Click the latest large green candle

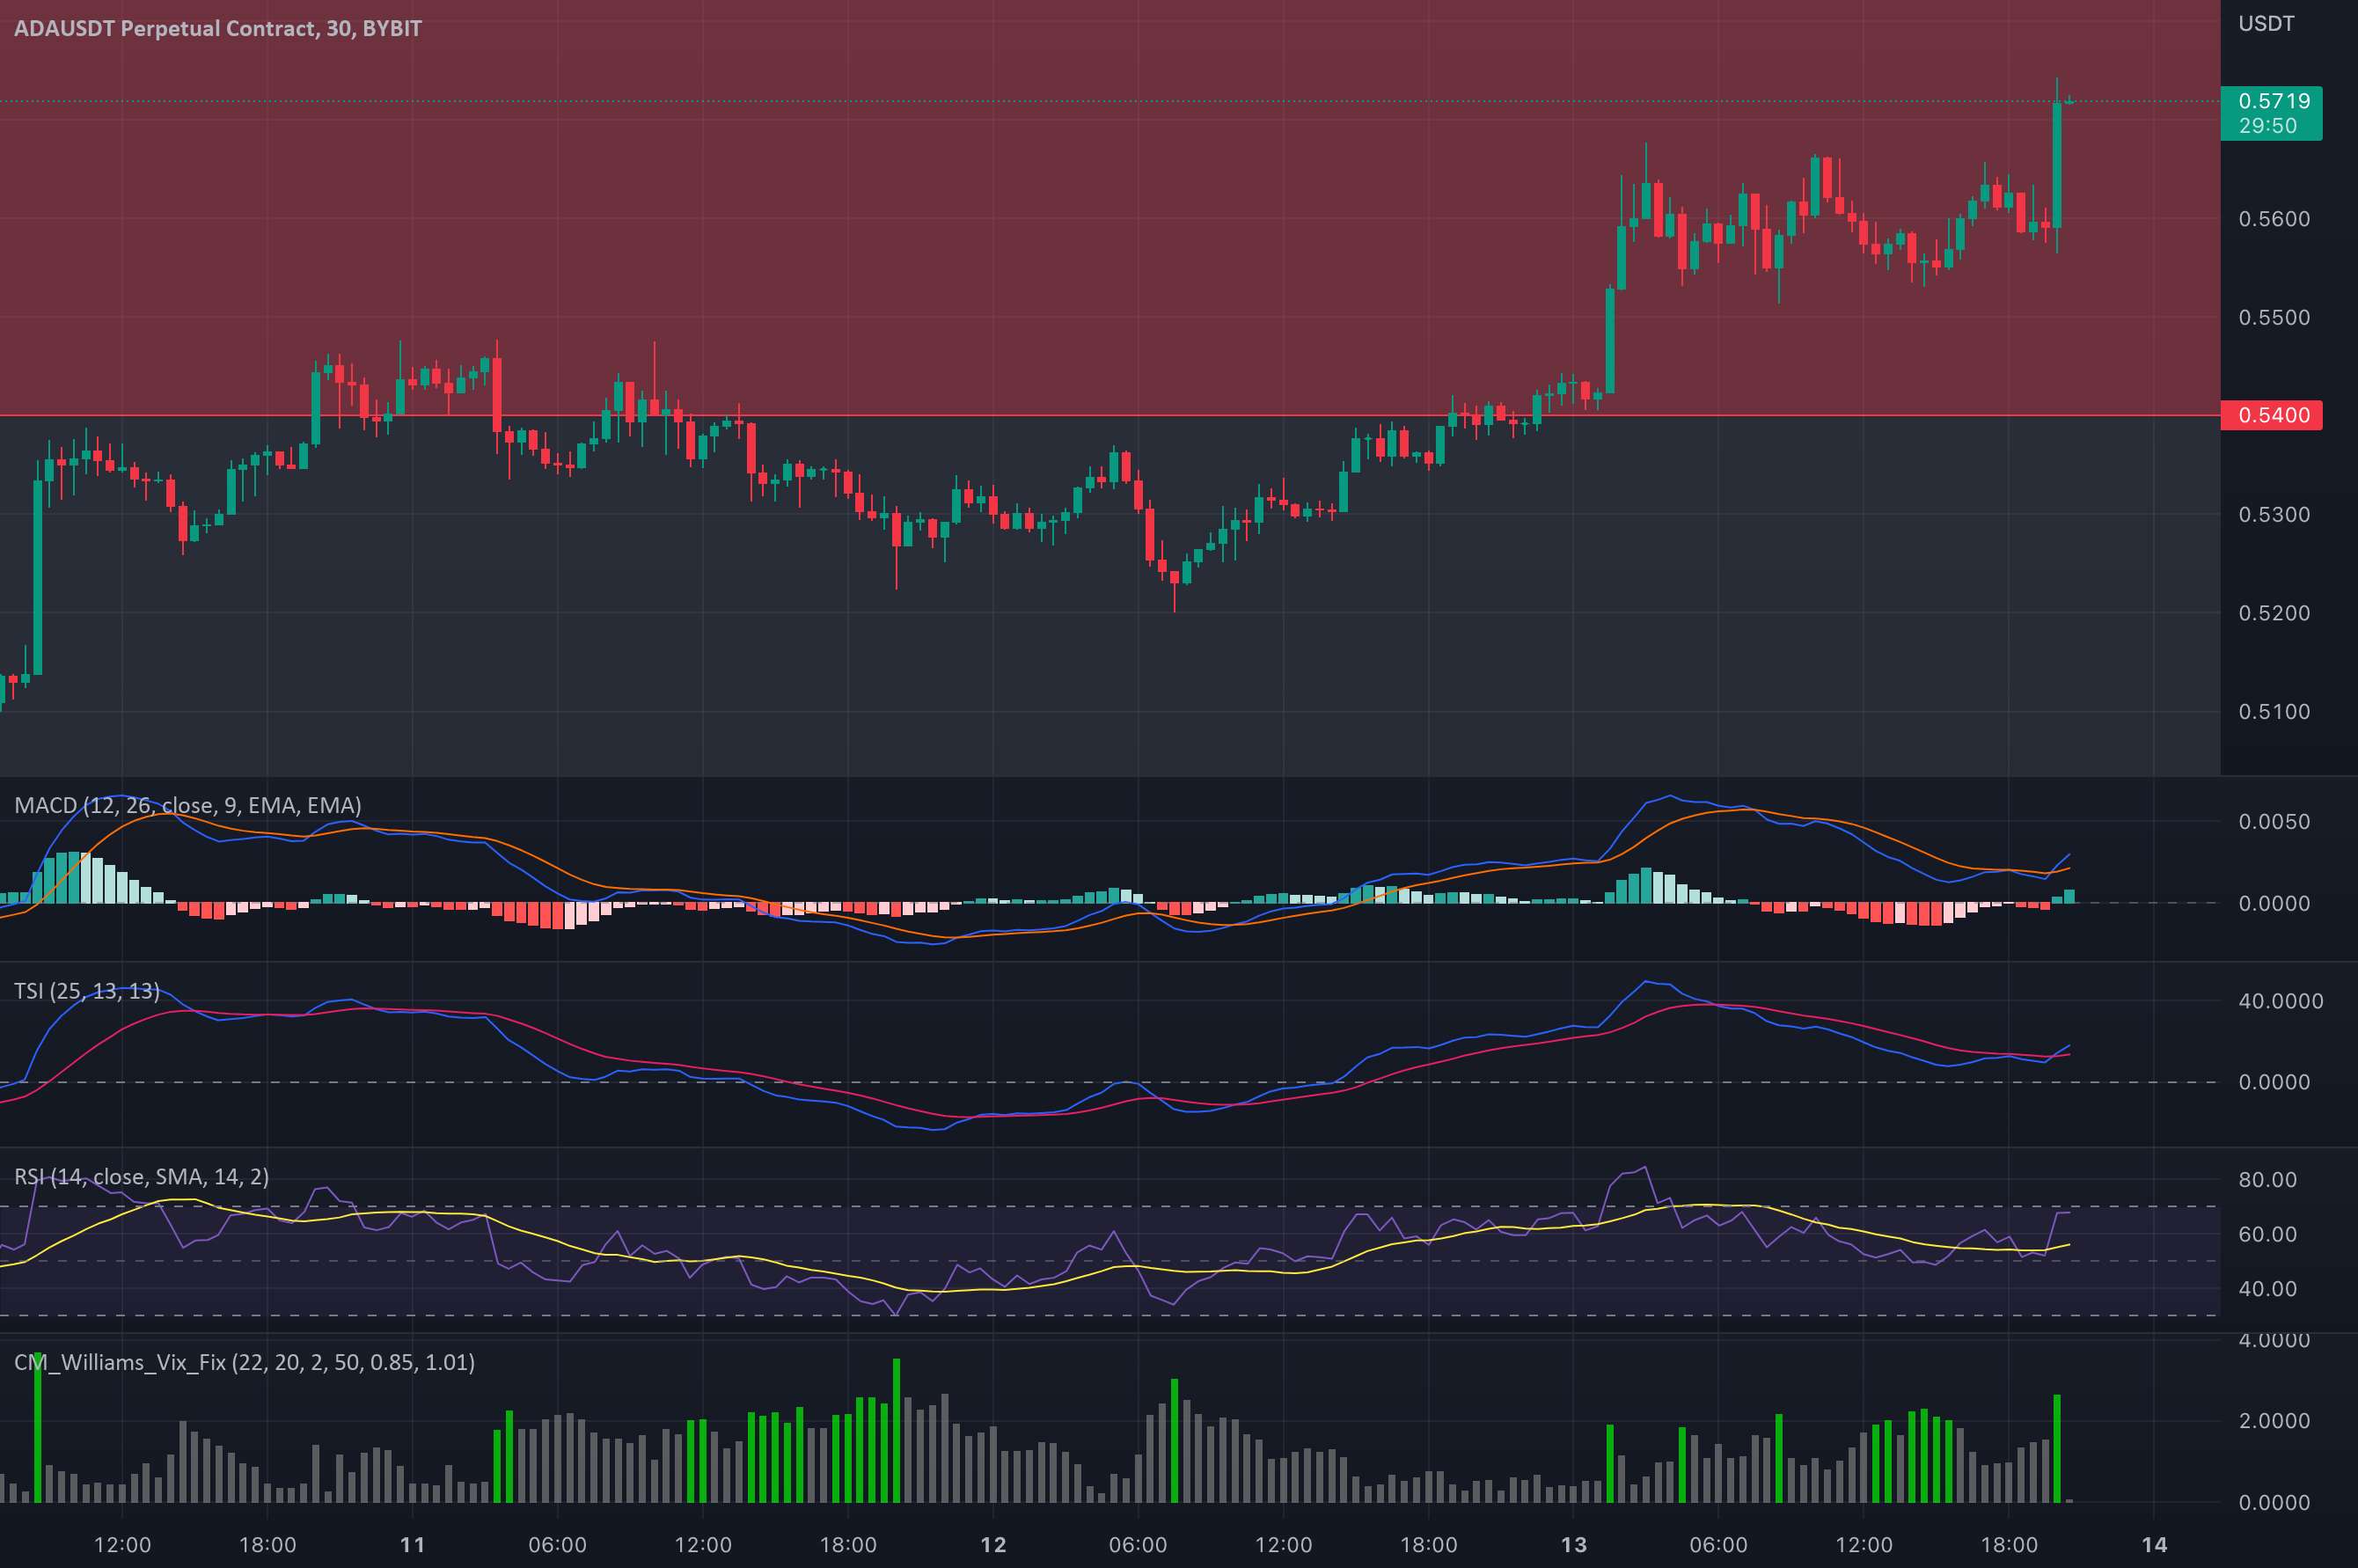(2057, 165)
